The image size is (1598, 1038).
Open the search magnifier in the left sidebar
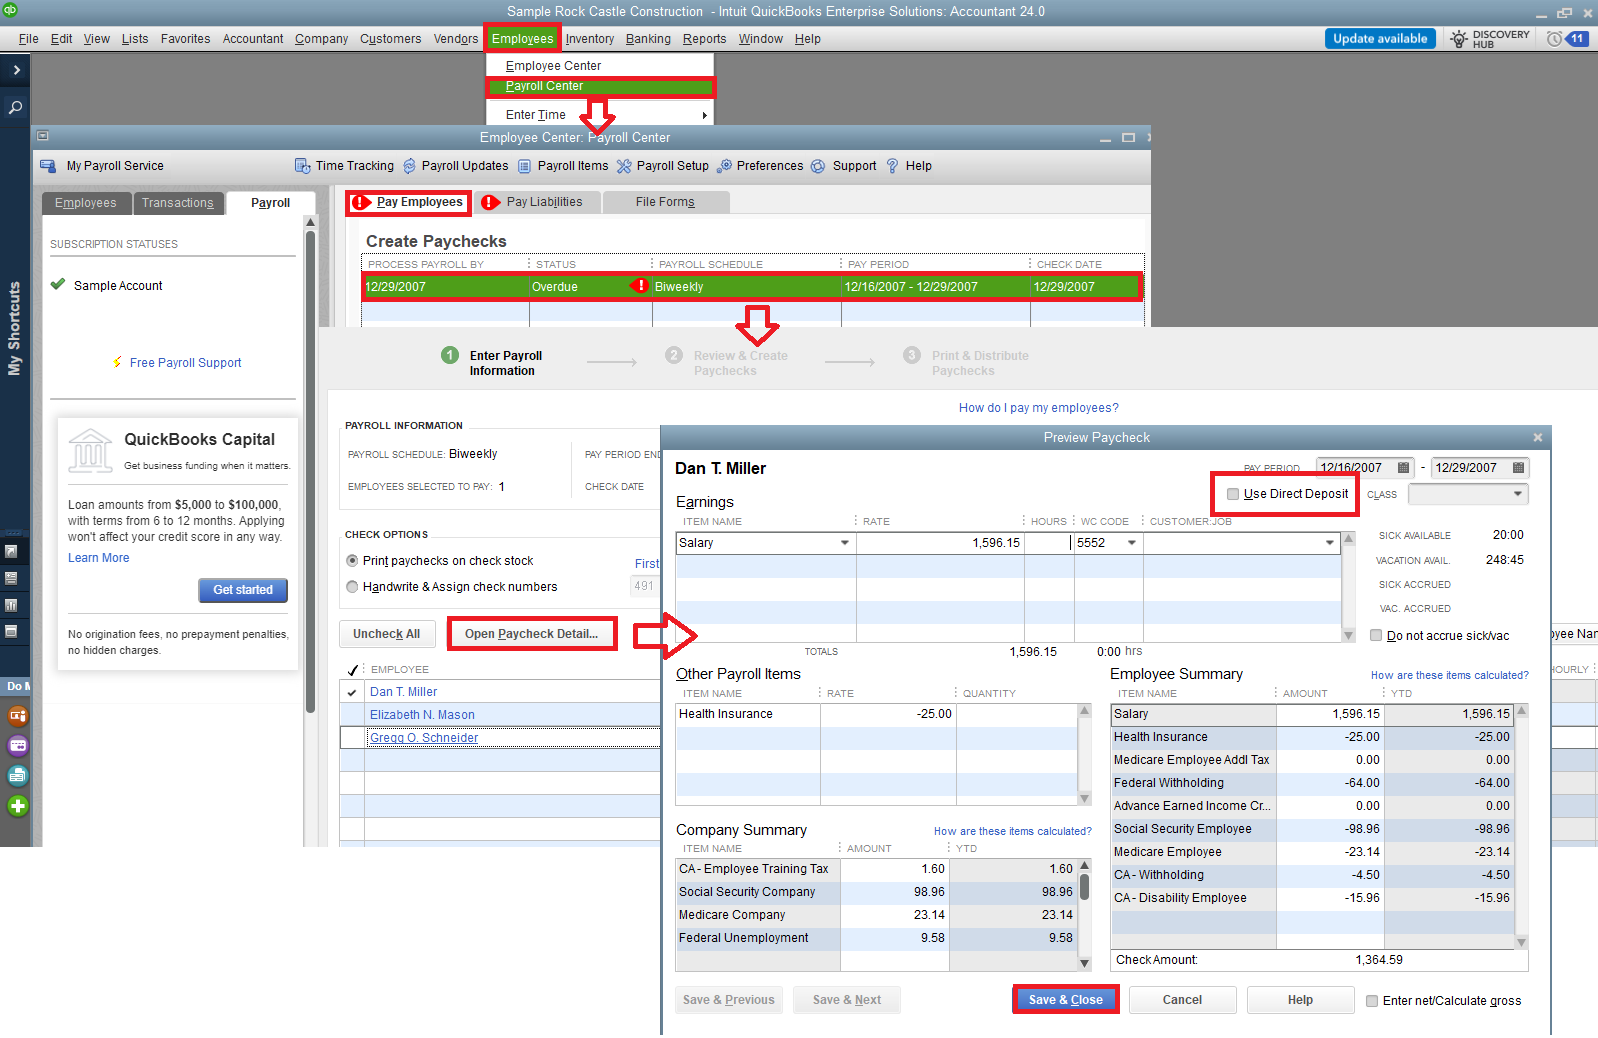(16, 107)
